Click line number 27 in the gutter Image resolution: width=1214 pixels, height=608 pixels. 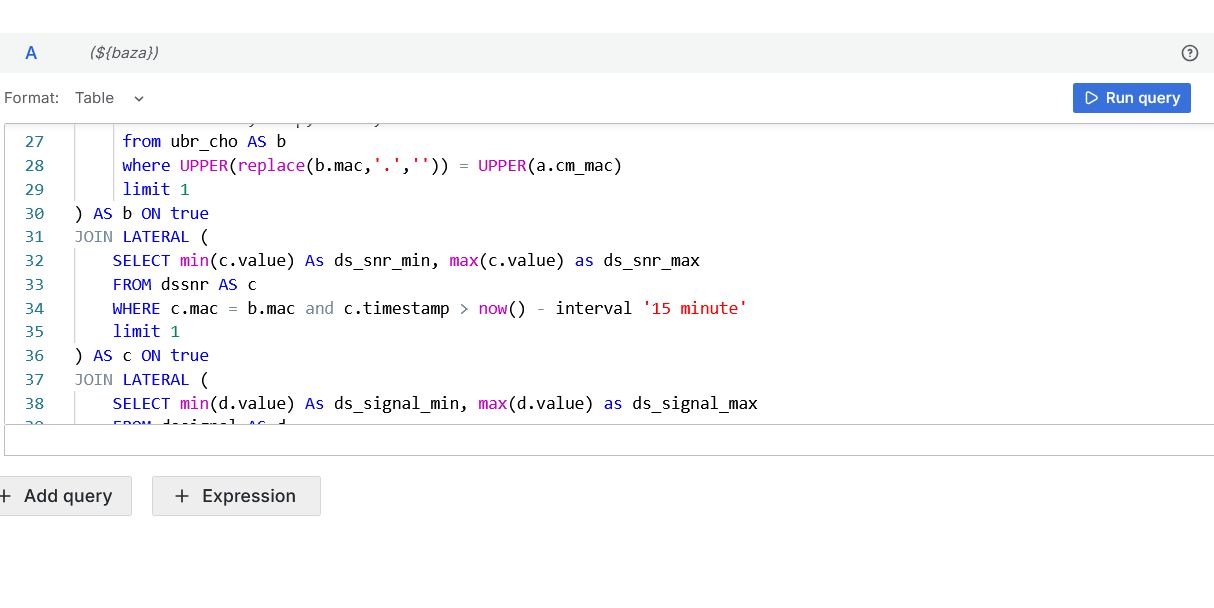pyautogui.click(x=33, y=142)
